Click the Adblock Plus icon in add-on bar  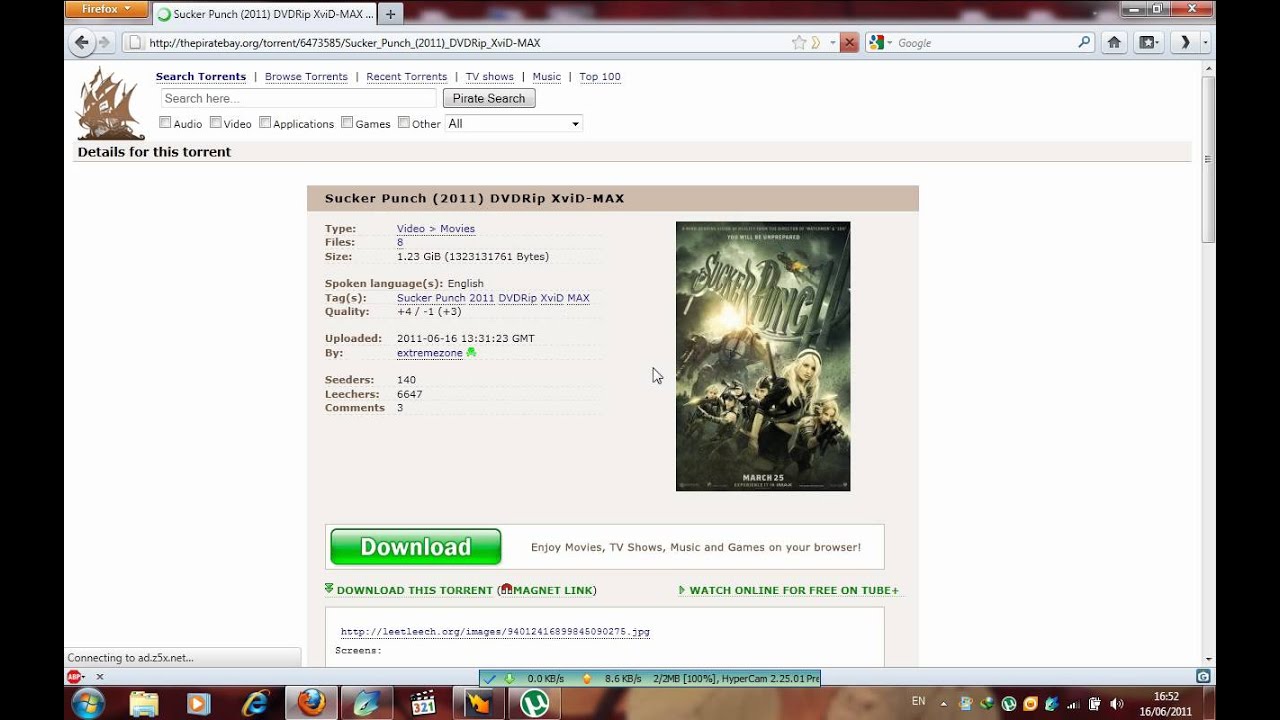click(x=74, y=677)
